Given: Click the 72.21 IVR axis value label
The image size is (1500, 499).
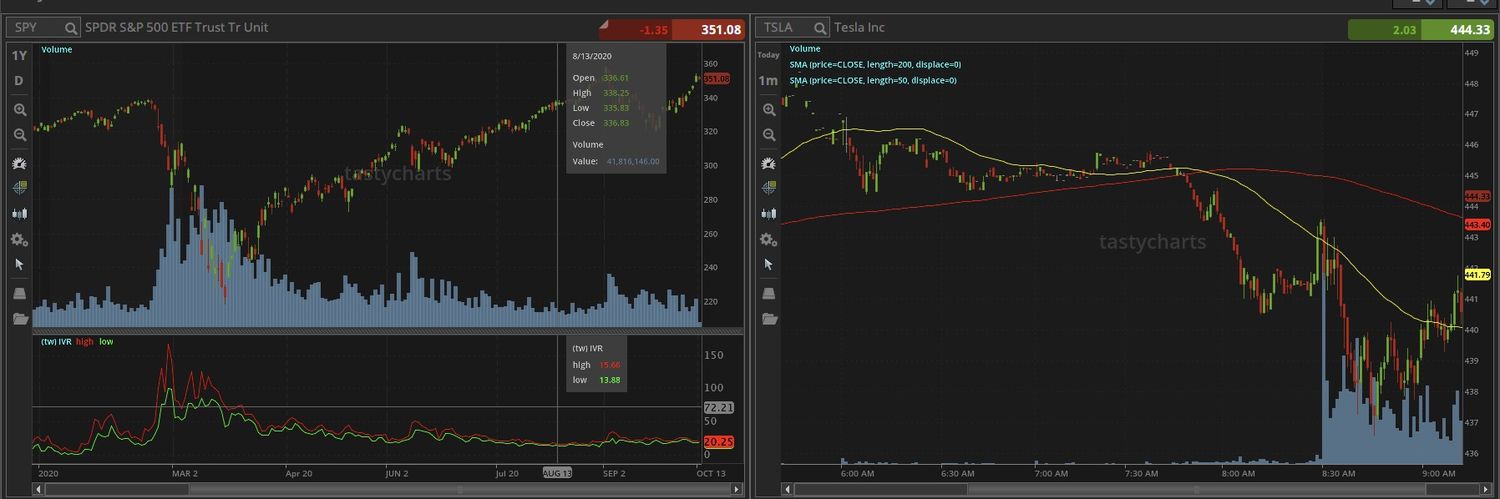Looking at the screenshot, I should (718, 407).
